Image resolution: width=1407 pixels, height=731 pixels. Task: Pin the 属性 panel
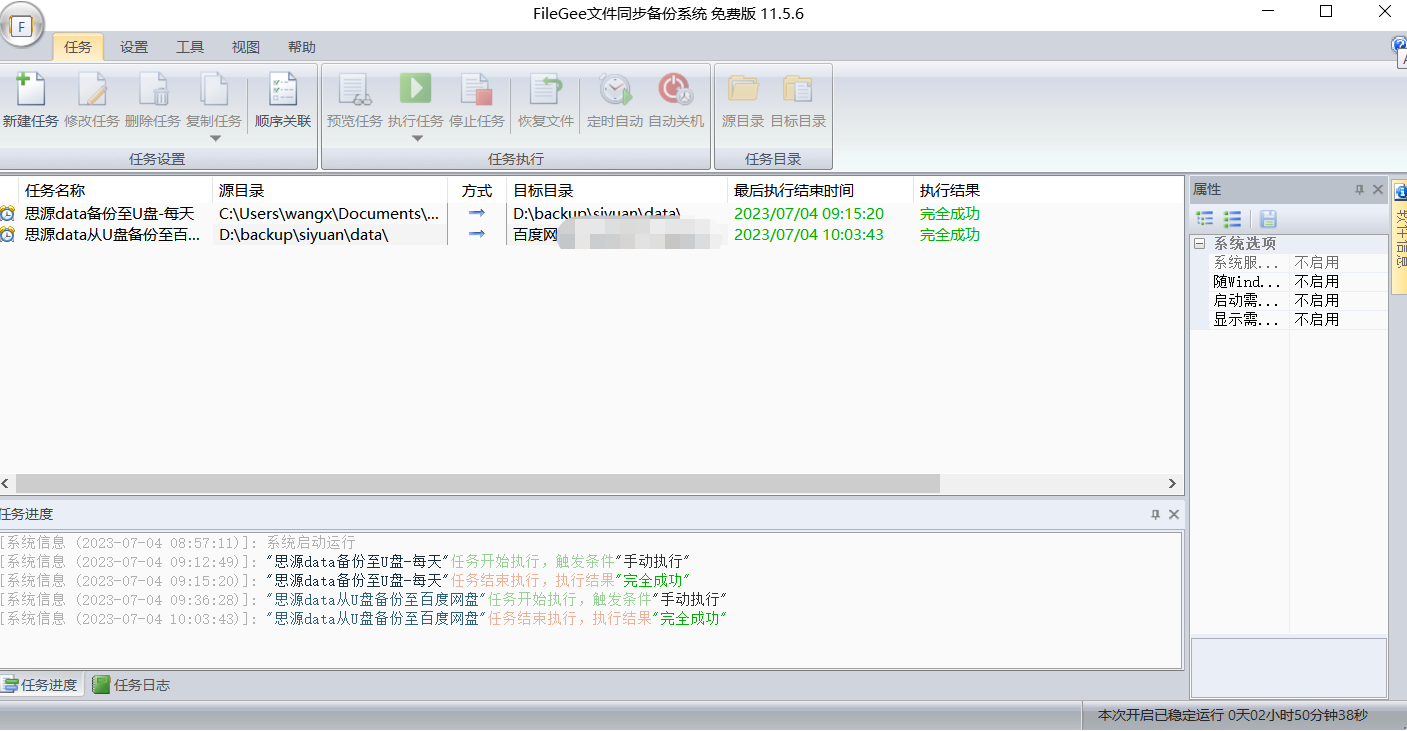coord(1359,190)
